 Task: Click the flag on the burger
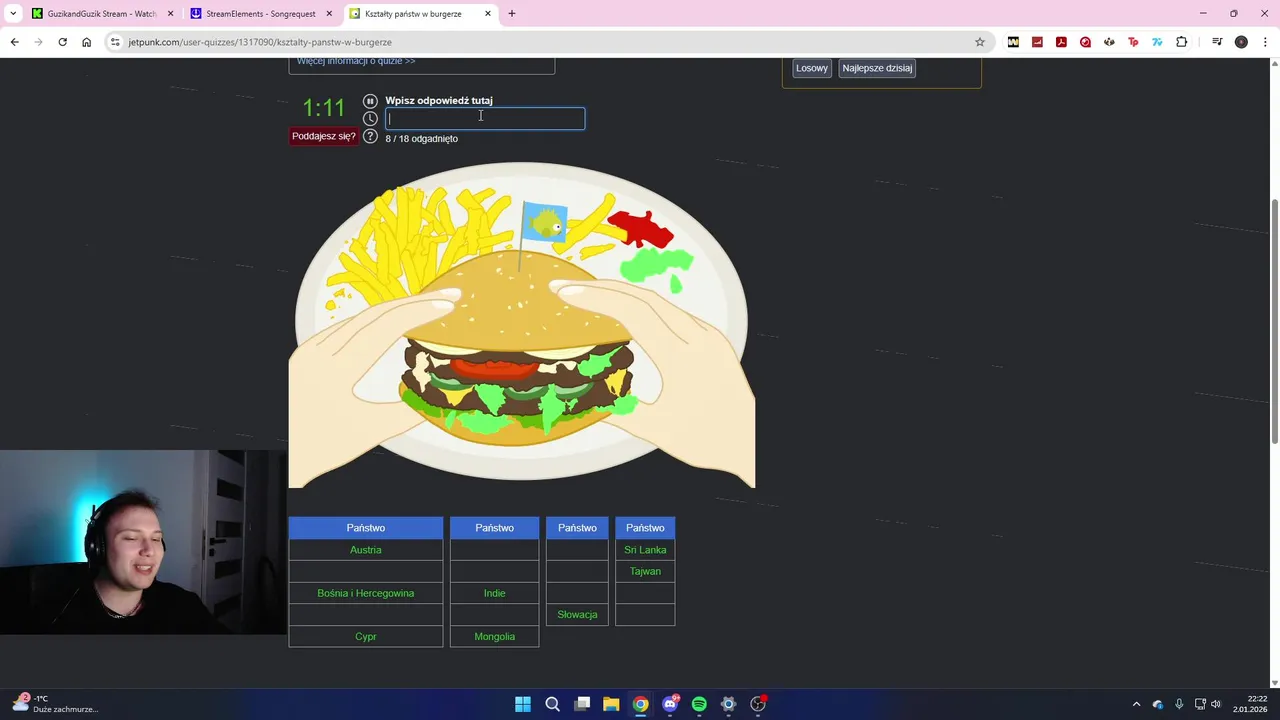[545, 222]
